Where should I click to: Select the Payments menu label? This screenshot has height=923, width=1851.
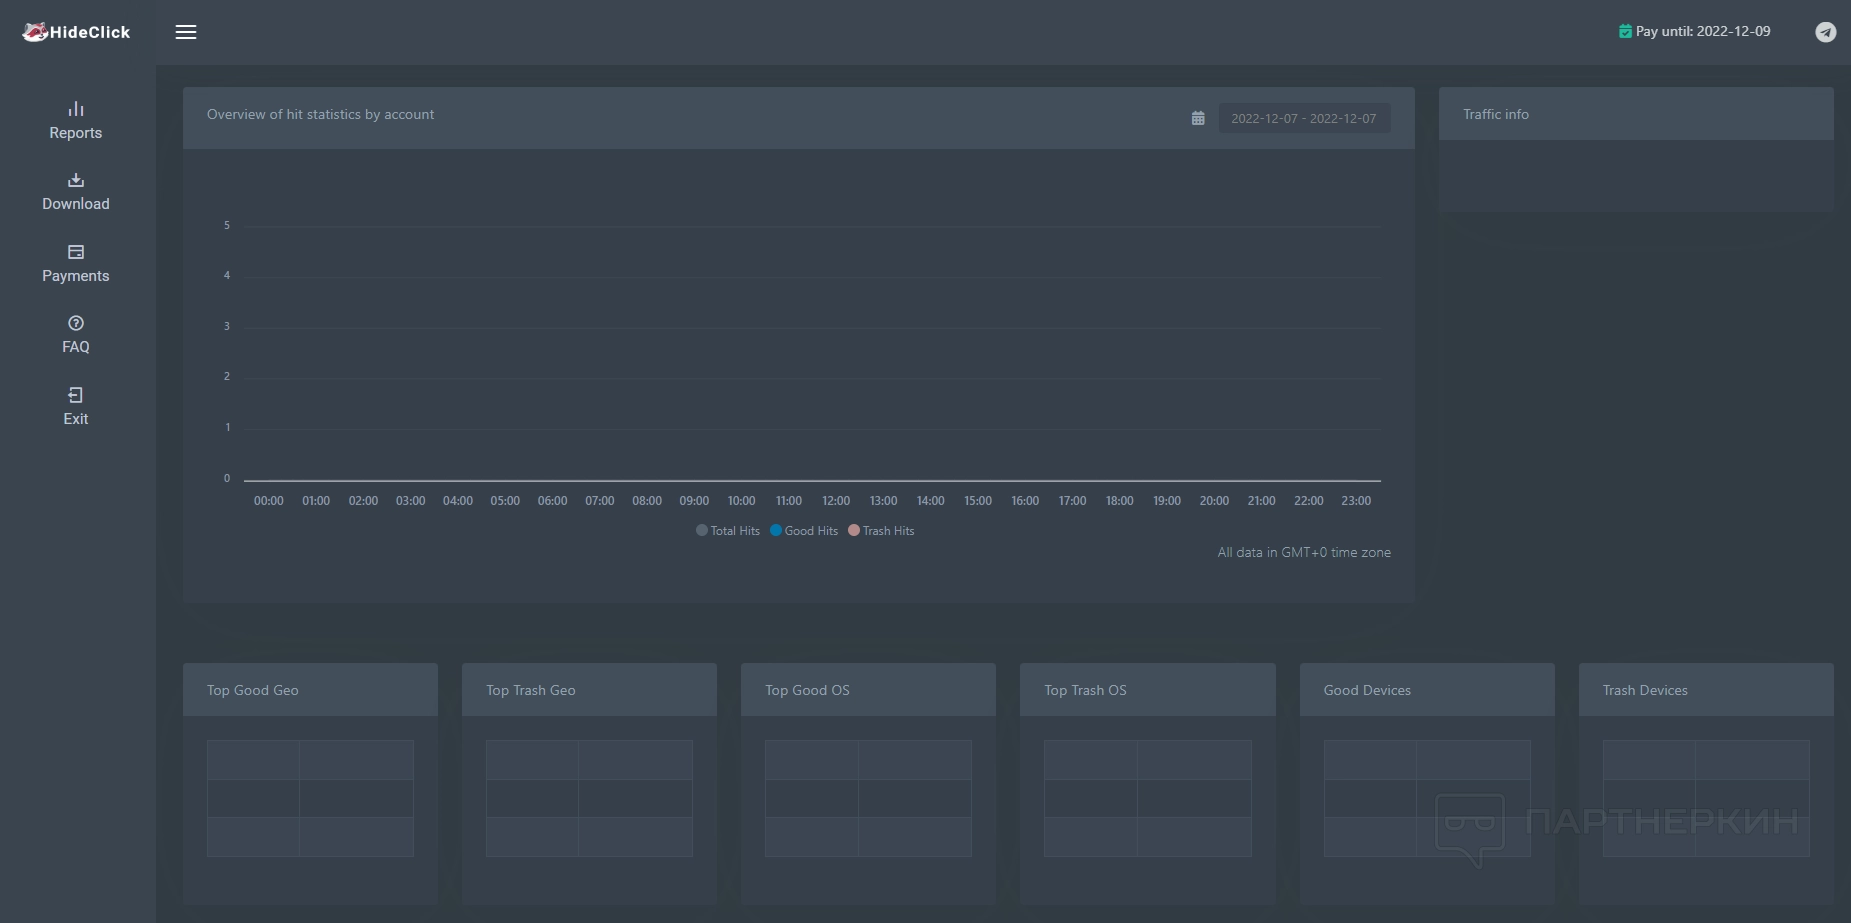[x=76, y=276]
